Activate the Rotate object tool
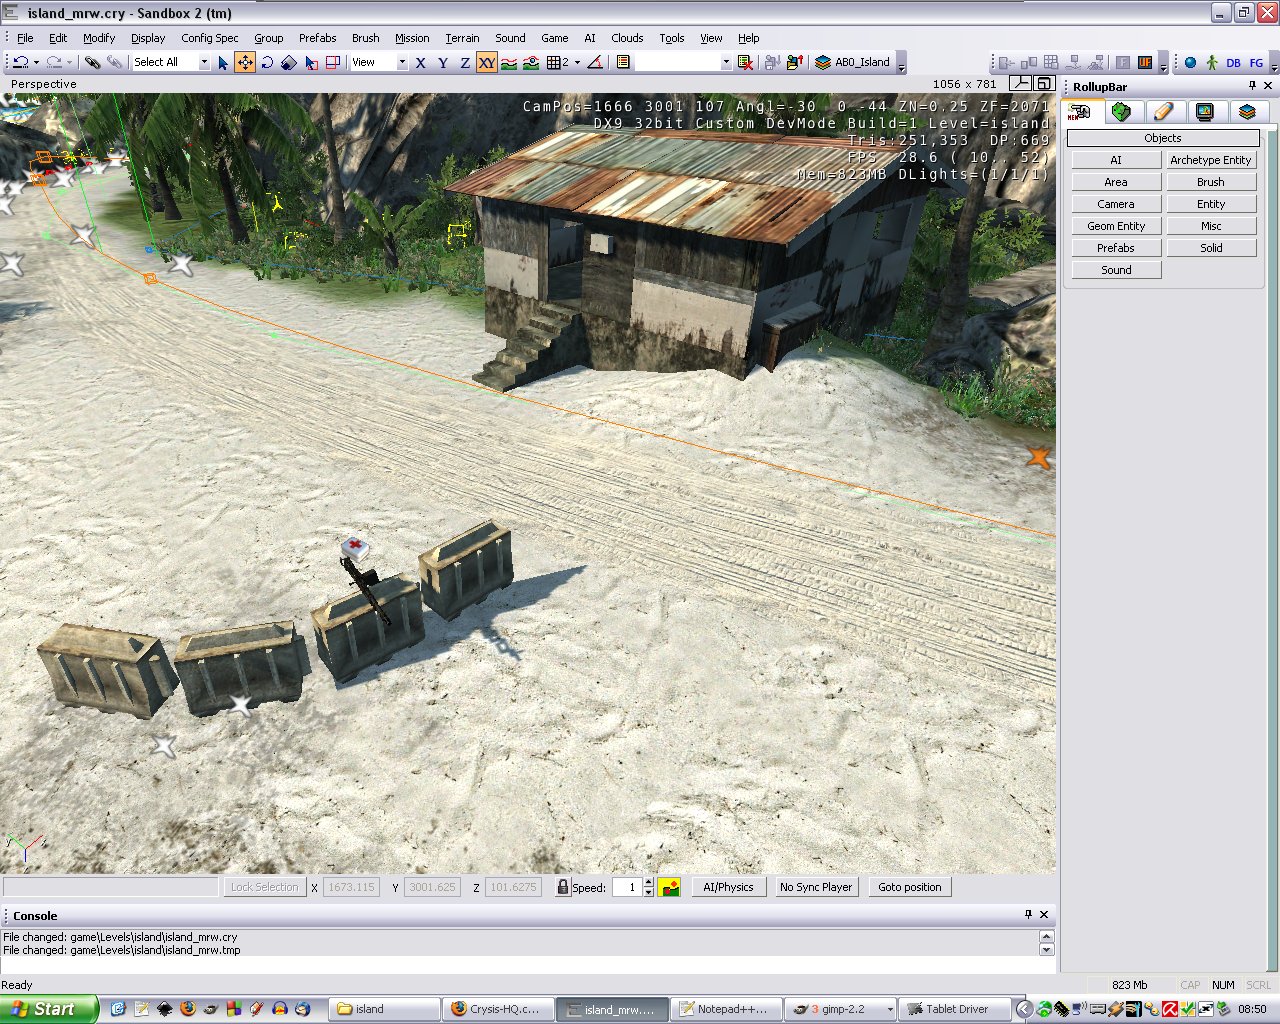Image resolution: width=1280 pixels, height=1024 pixels. [x=267, y=62]
